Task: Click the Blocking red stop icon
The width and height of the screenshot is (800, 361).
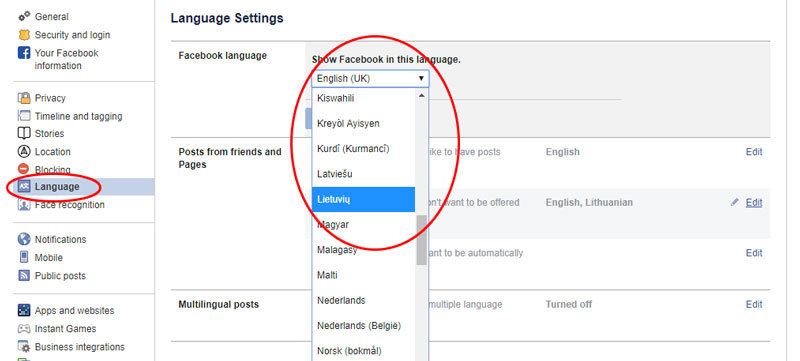Action: (24, 169)
